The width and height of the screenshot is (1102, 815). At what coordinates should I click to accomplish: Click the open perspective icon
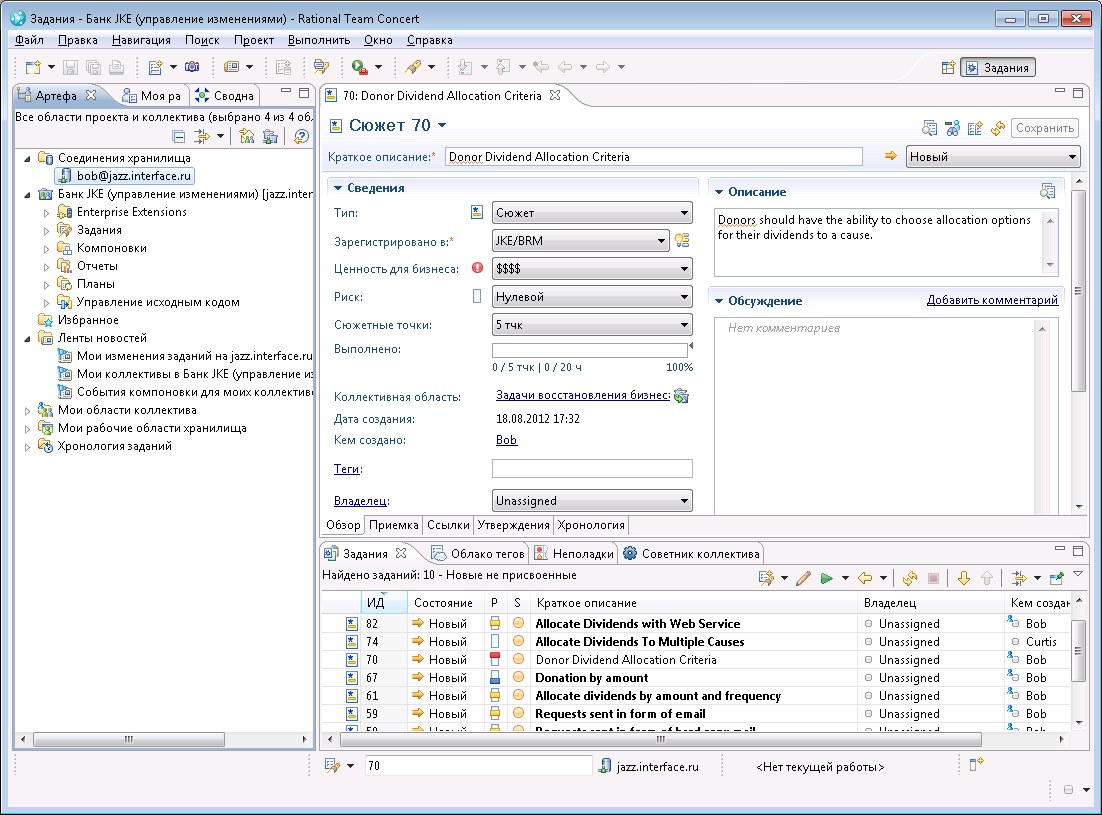click(x=948, y=67)
